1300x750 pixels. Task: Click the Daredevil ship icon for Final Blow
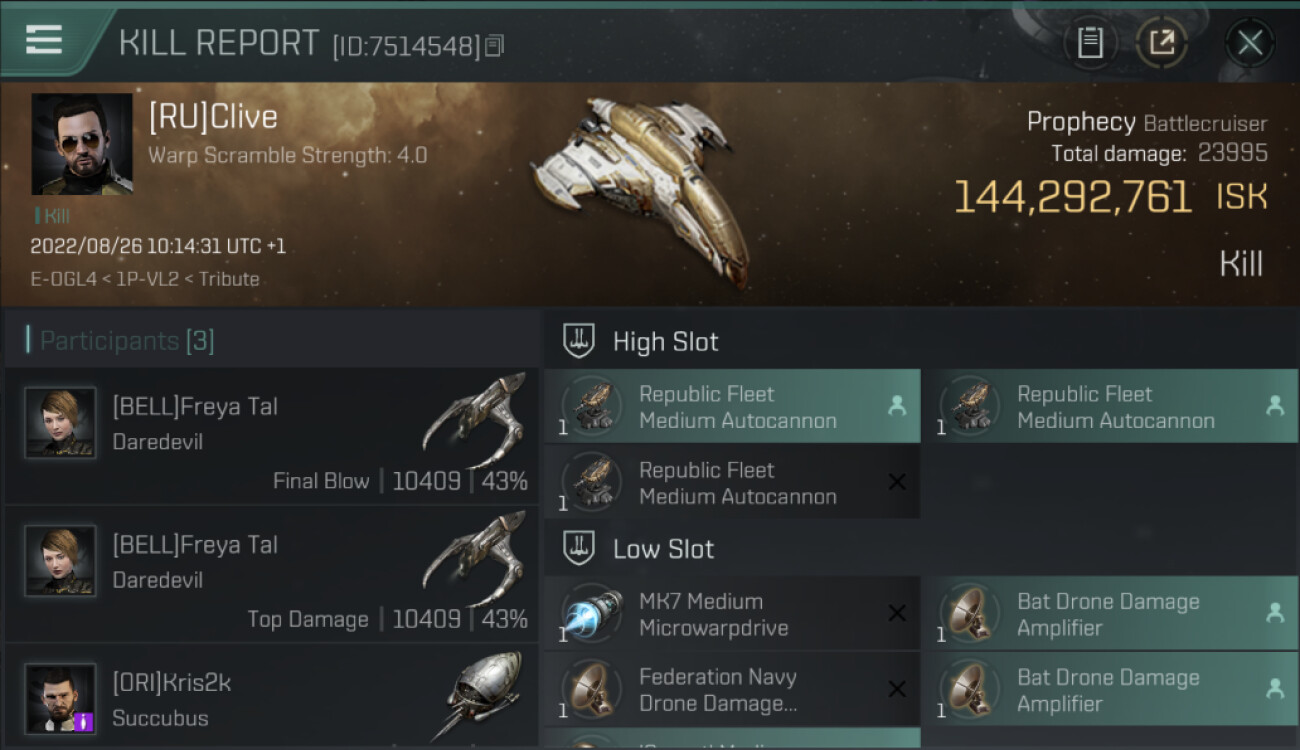475,418
